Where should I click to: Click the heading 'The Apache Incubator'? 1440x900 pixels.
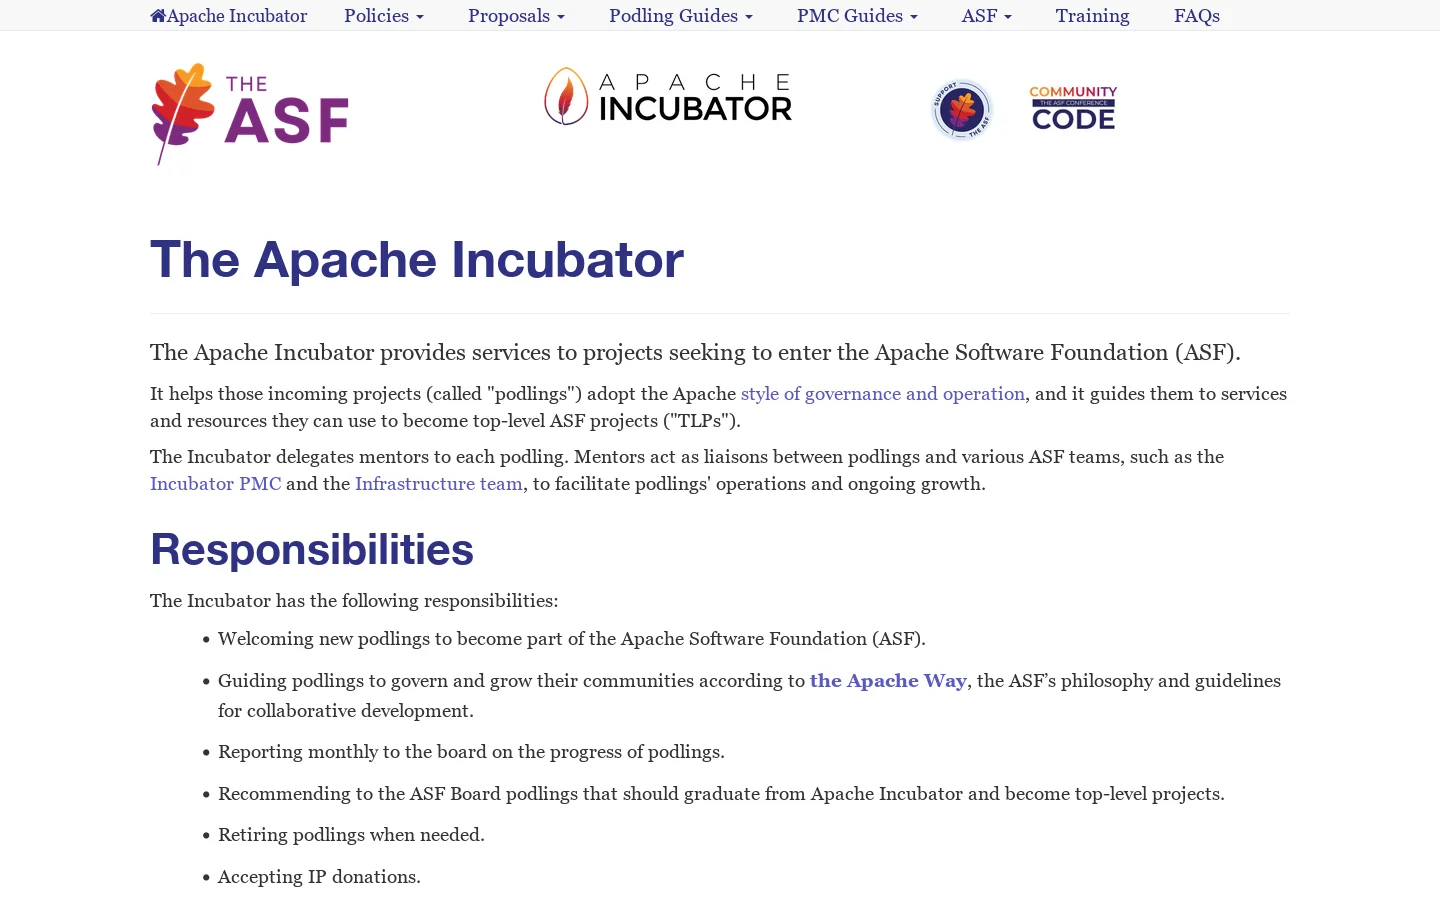[417, 260]
